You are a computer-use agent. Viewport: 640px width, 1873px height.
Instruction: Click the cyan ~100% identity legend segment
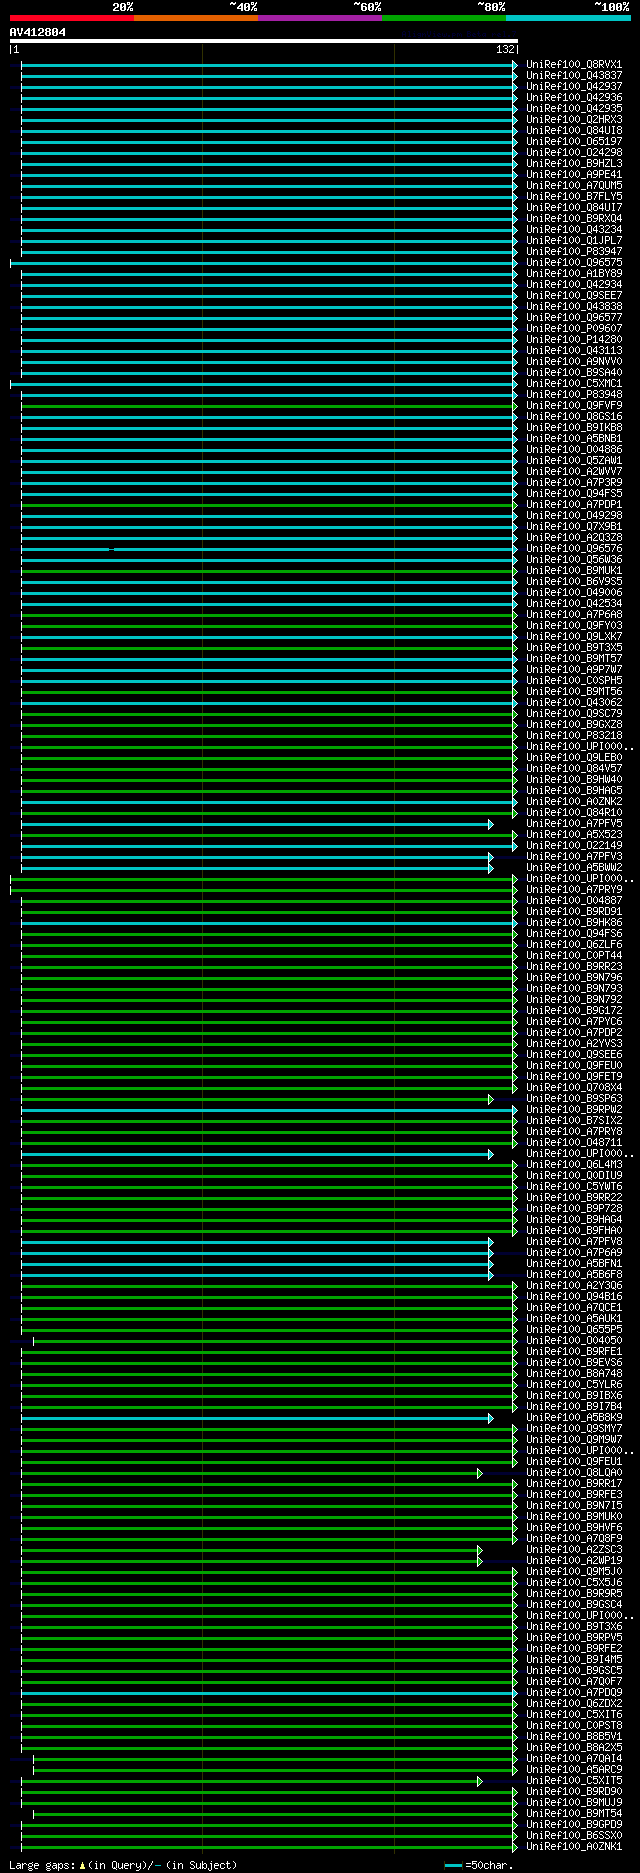tap(568, 18)
